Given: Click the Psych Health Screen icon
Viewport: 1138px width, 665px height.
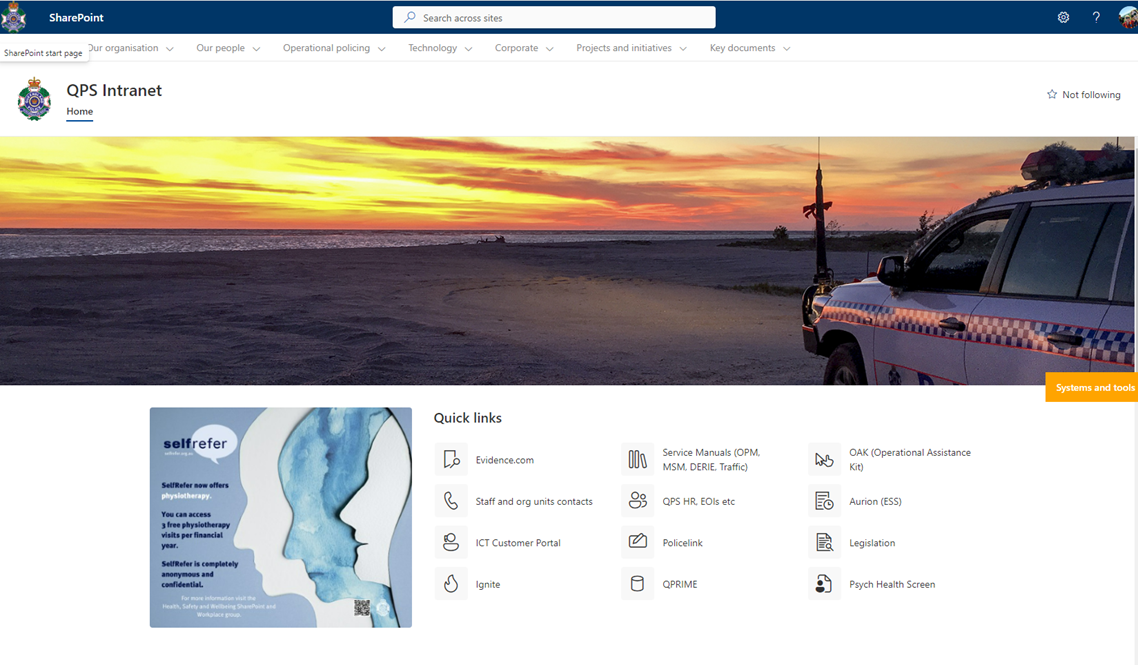Looking at the screenshot, I should (824, 583).
